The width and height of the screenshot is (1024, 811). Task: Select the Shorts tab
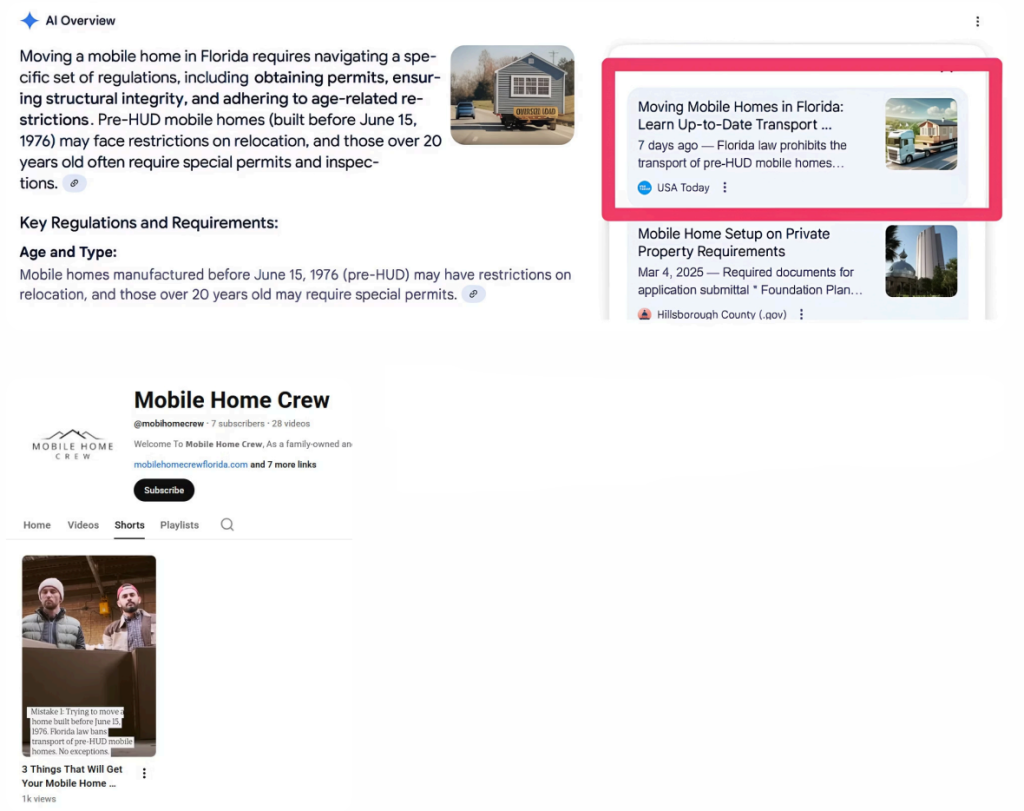129,525
